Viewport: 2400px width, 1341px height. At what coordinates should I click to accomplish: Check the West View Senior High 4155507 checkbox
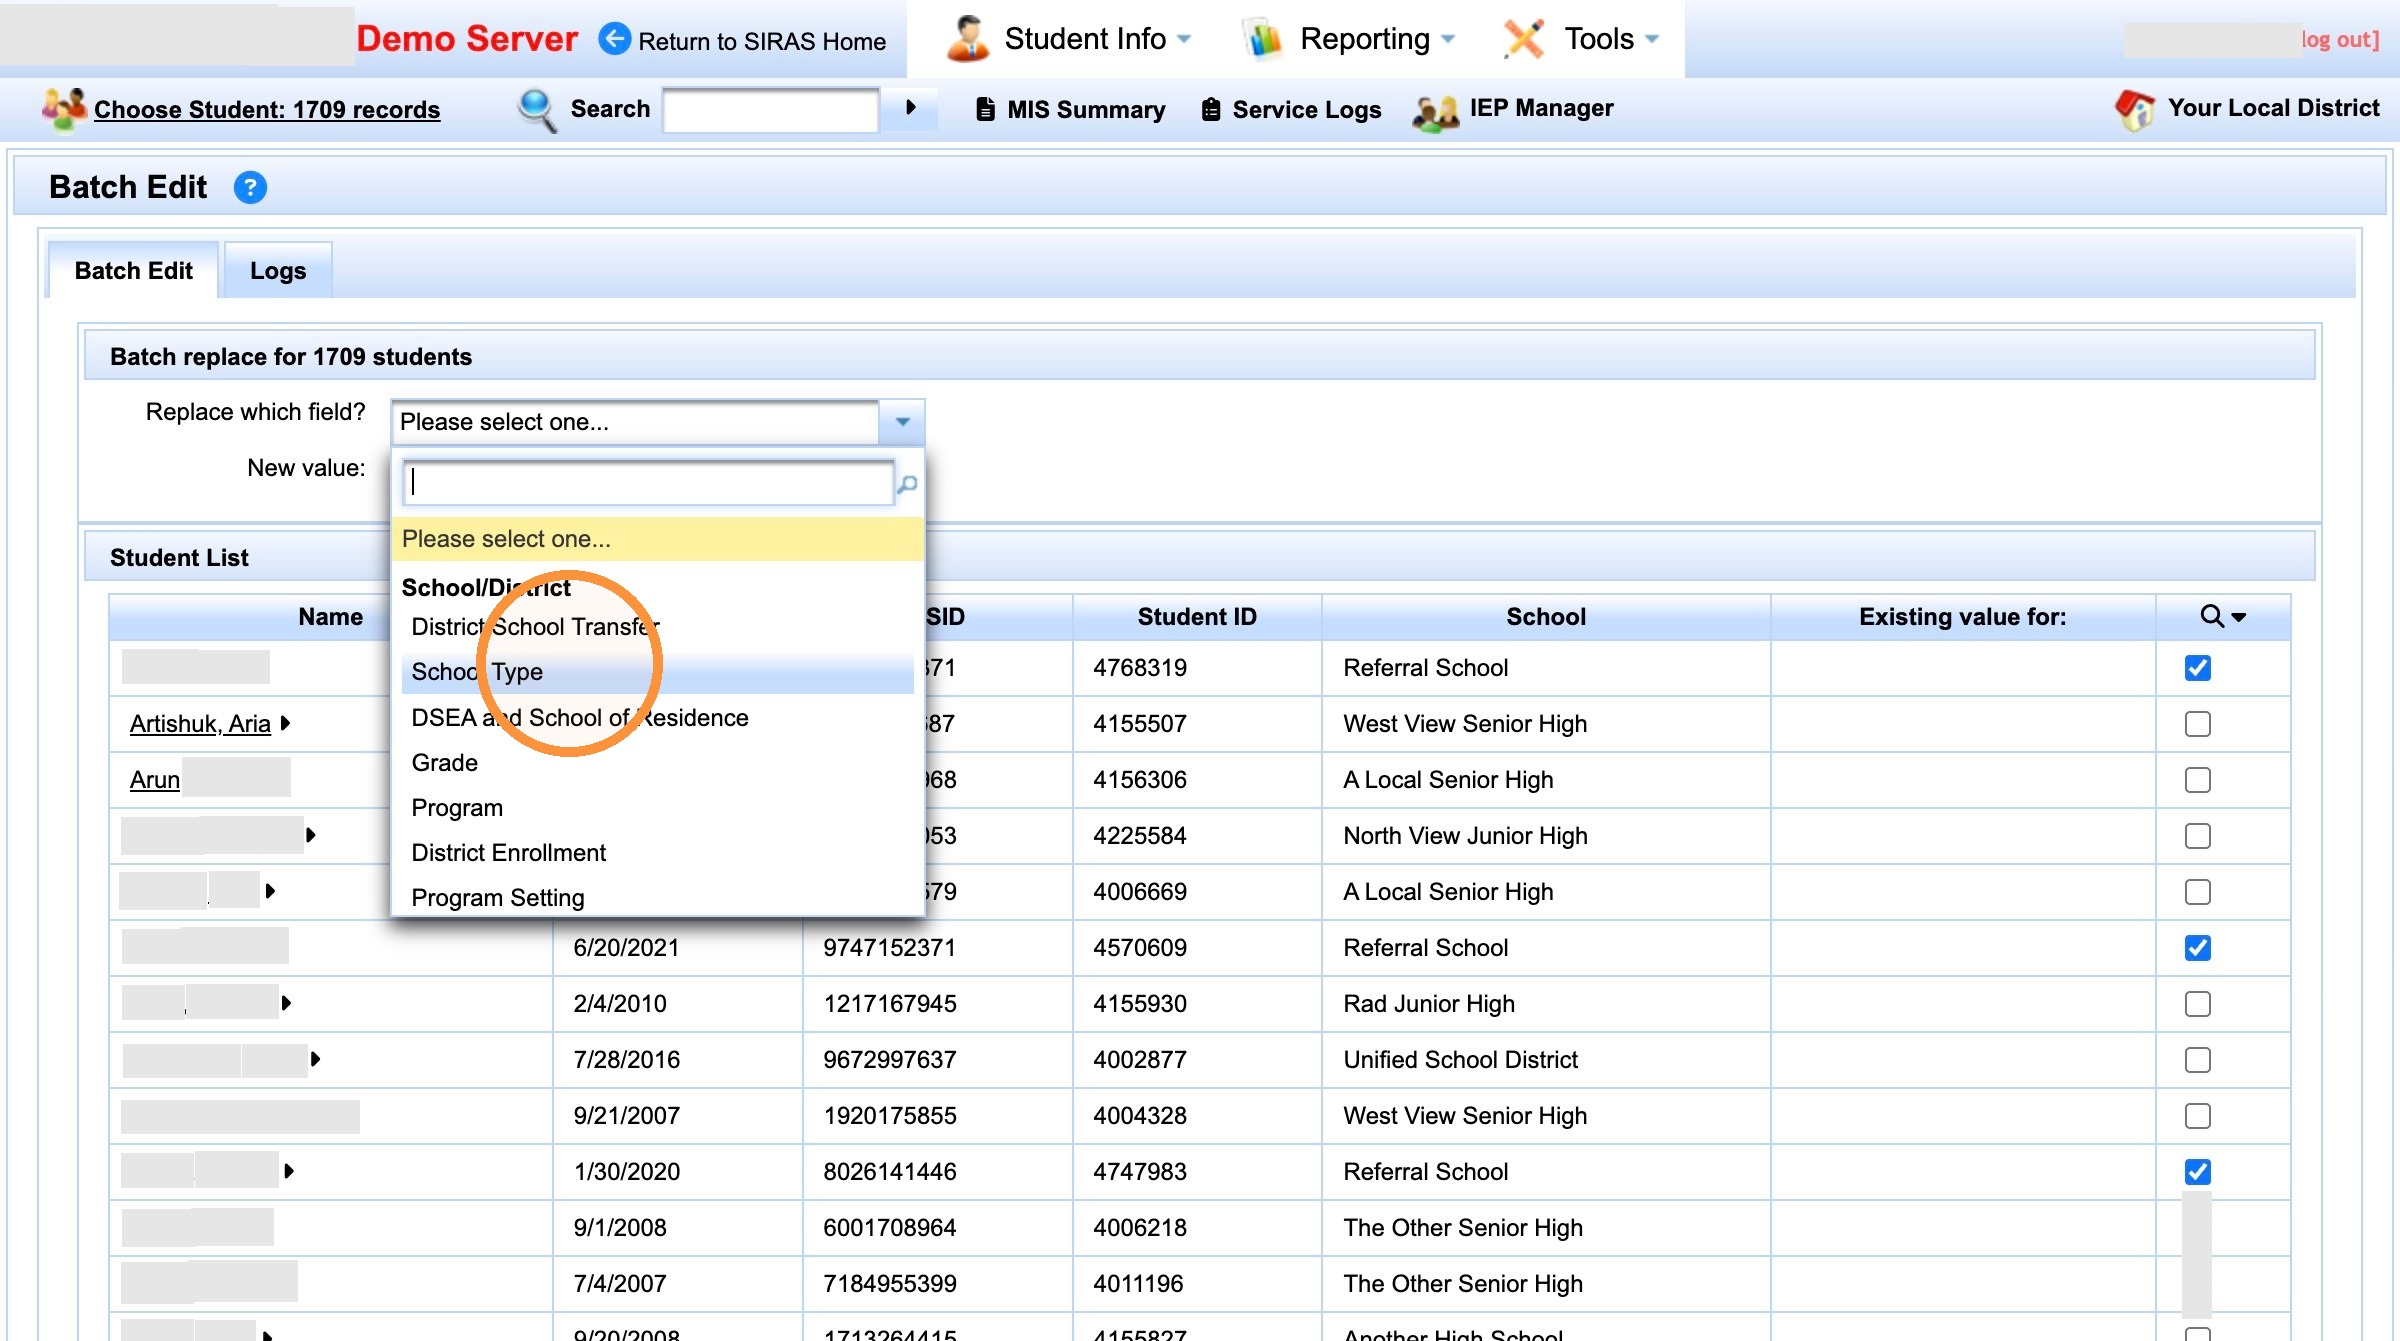[2197, 724]
